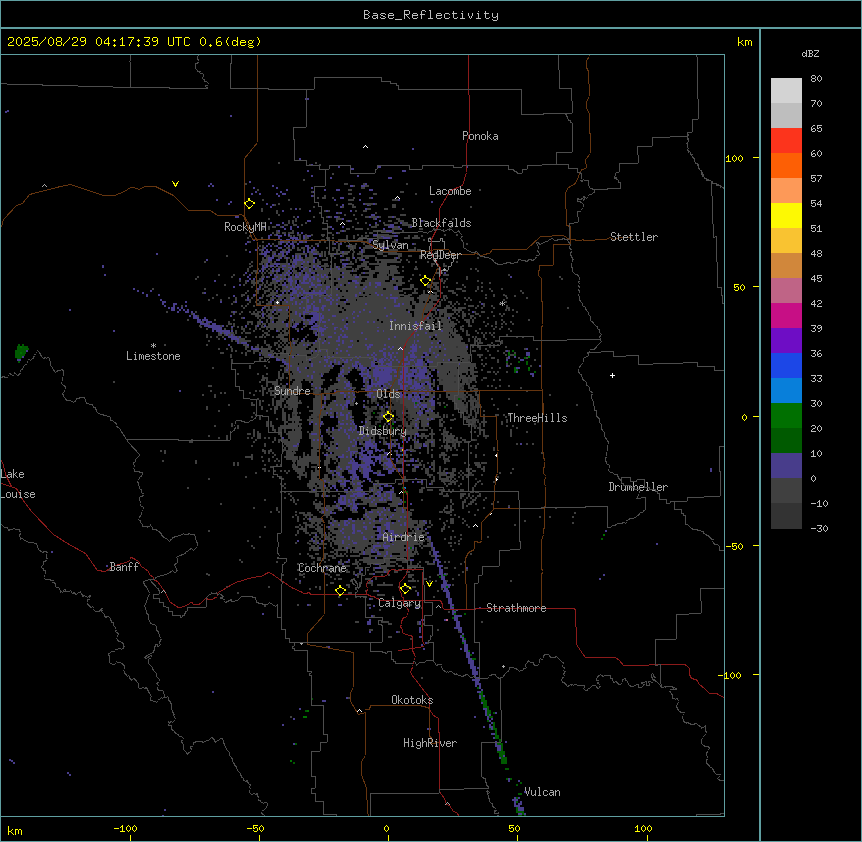Select the yellow V marker northwest of RockyMH
The width and height of the screenshot is (862, 842).
click(175, 184)
